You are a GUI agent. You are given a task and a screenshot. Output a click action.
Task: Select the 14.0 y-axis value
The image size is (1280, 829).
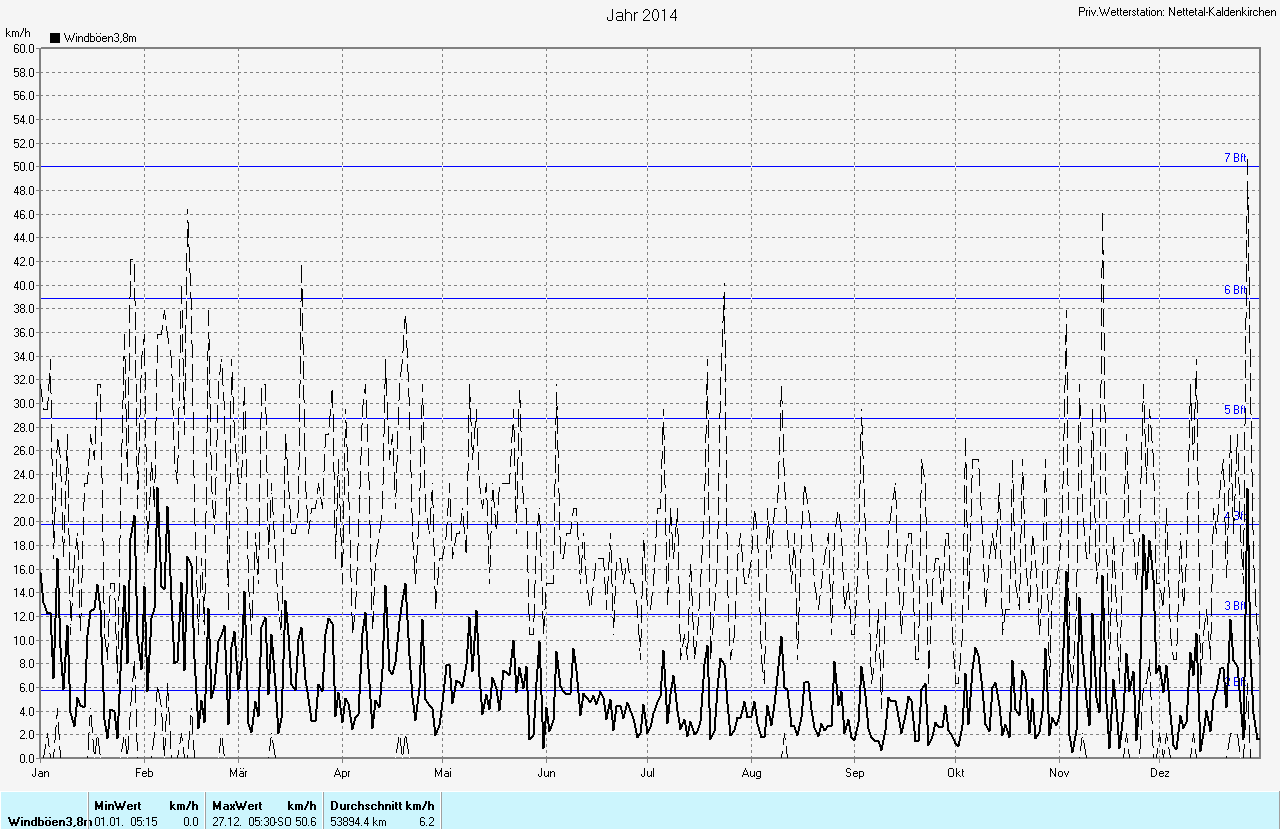24,593
